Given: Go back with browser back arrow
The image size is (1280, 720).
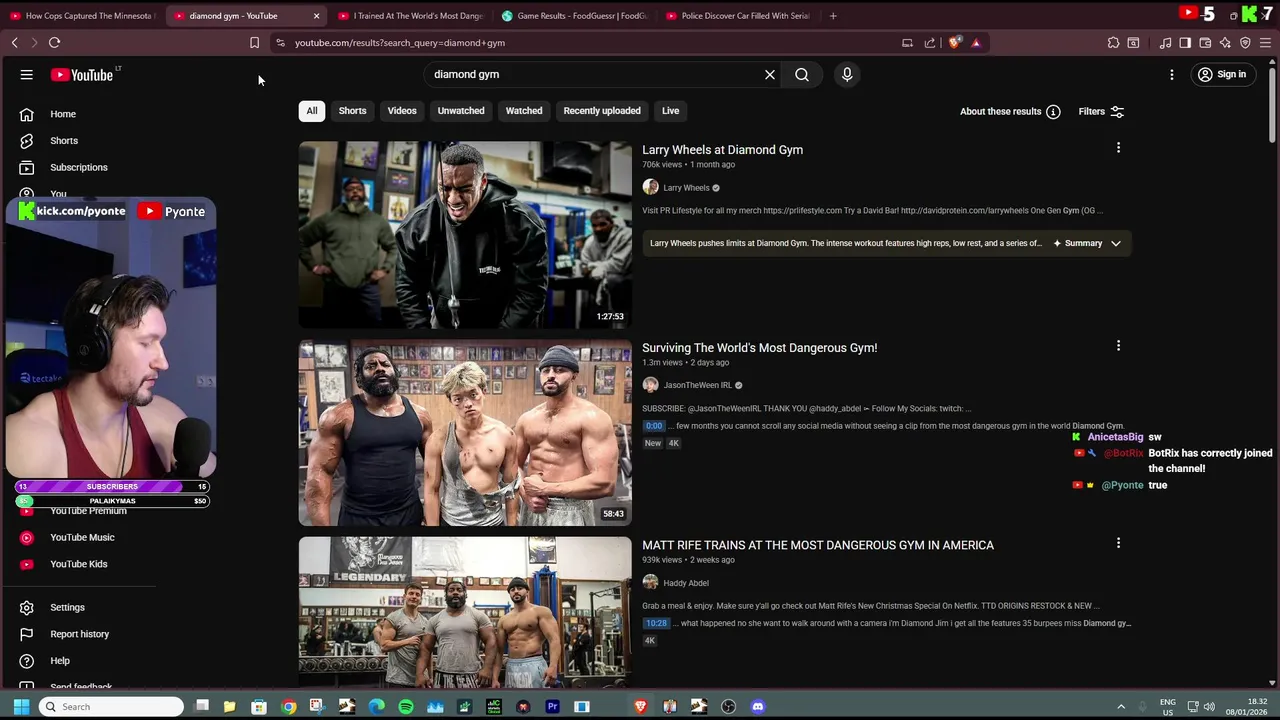Looking at the screenshot, I should click(x=15, y=43).
